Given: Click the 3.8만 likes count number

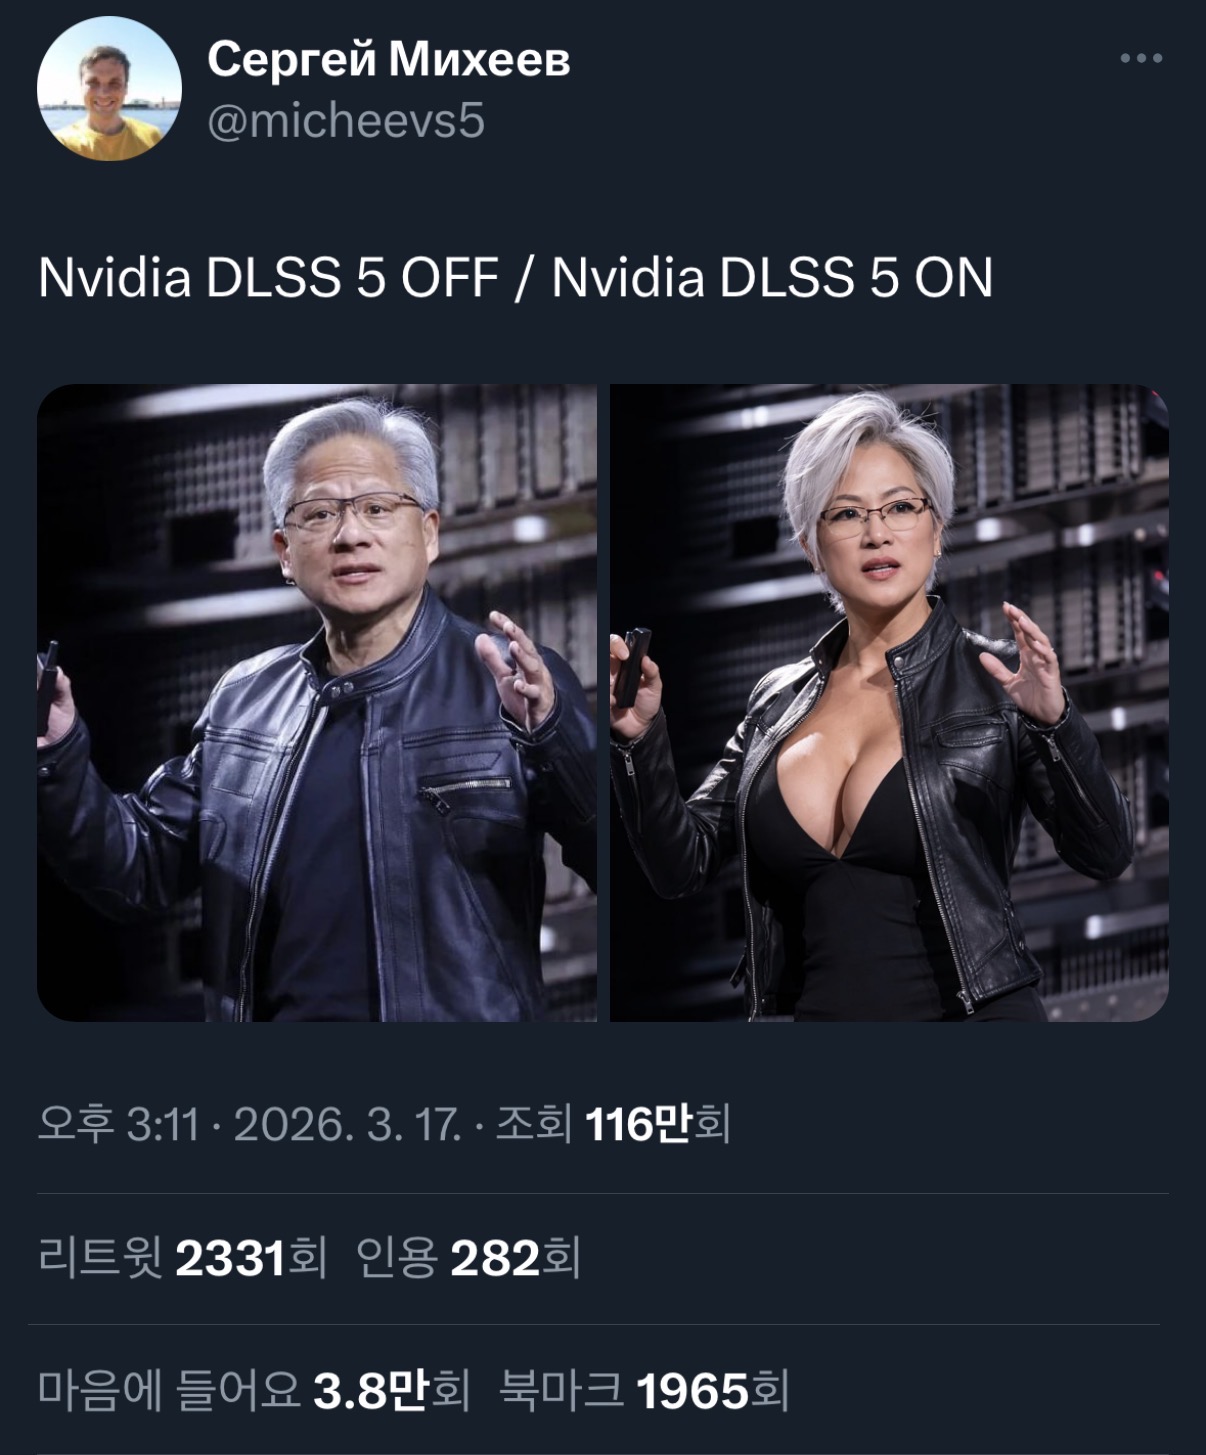Looking at the screenshot, I should click(x=371, y=1391).
